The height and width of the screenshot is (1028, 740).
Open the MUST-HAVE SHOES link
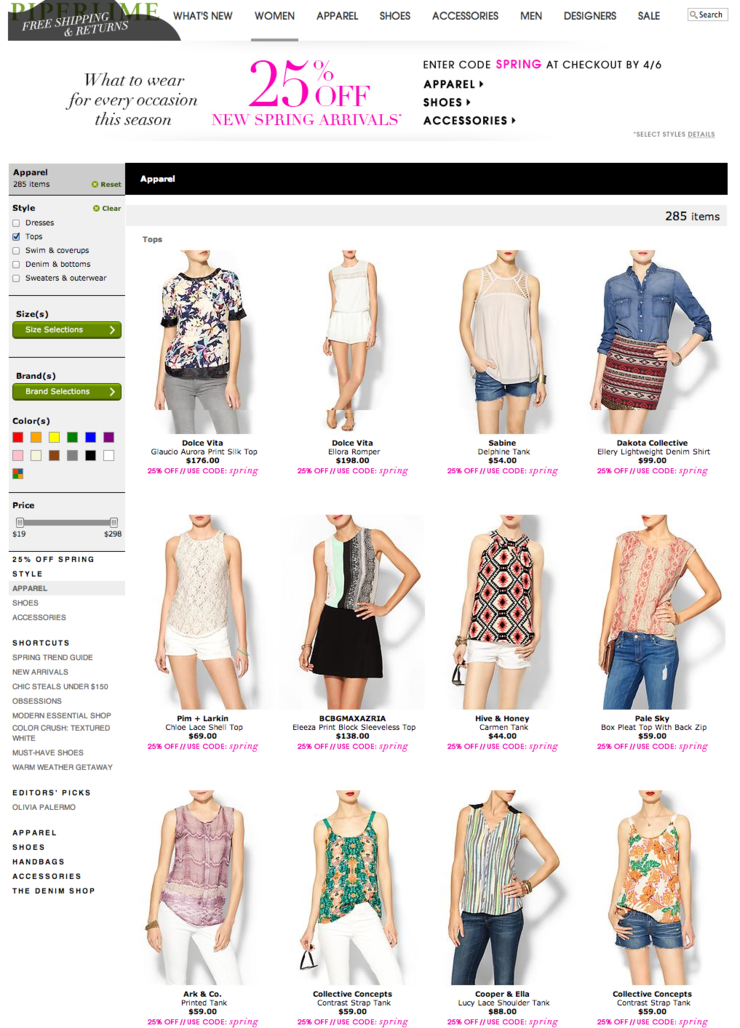tap(48, 753)
